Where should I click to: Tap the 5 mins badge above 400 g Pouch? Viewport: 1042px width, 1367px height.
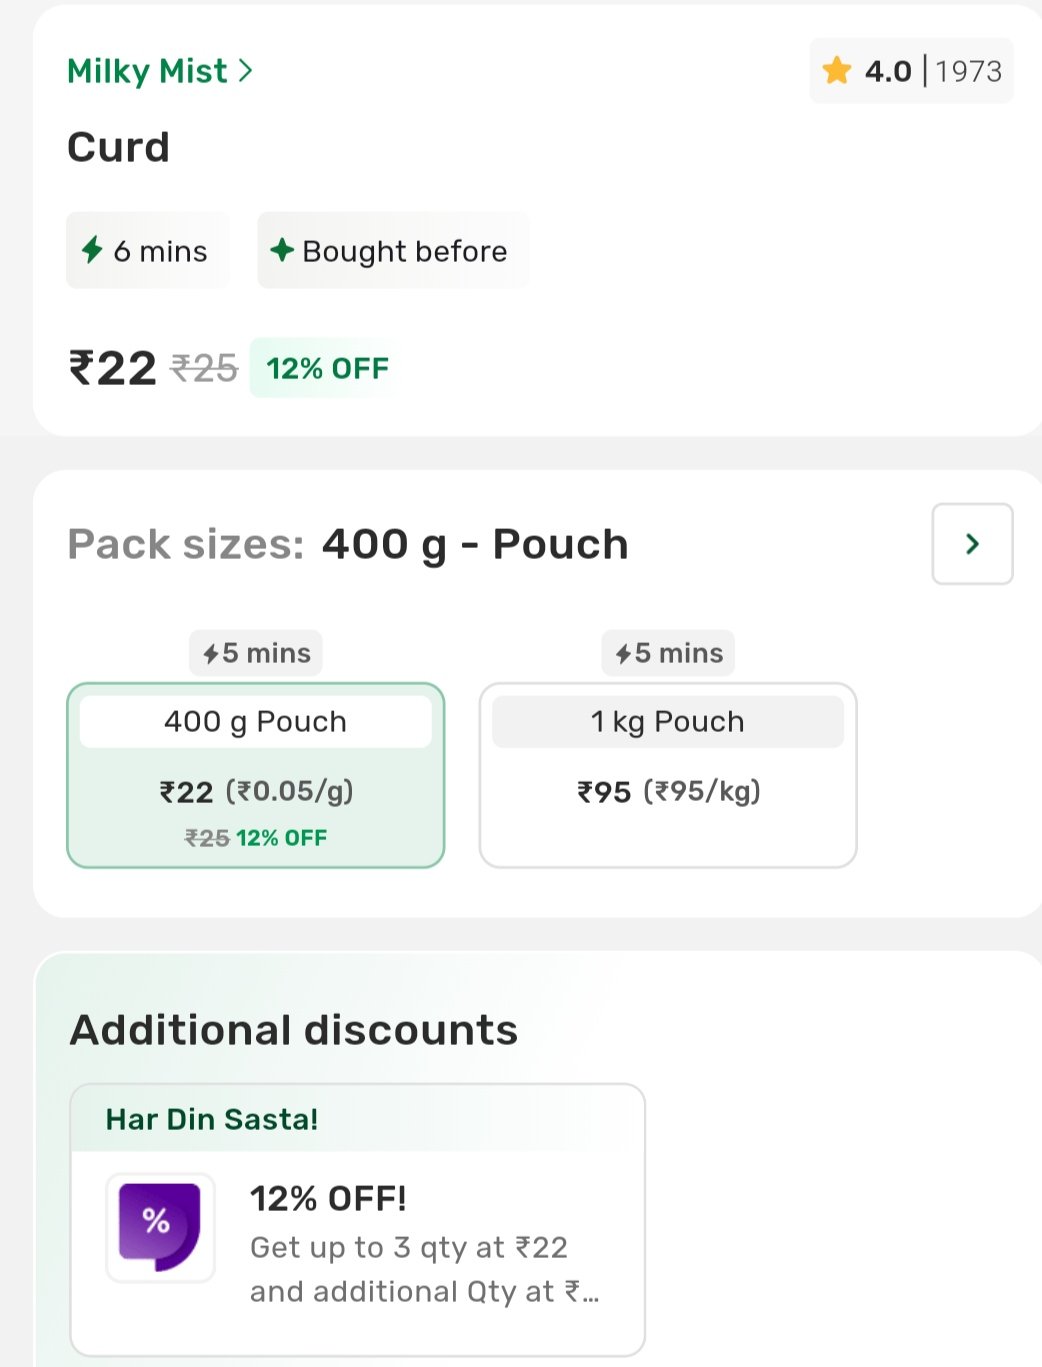tap(256, 653)
